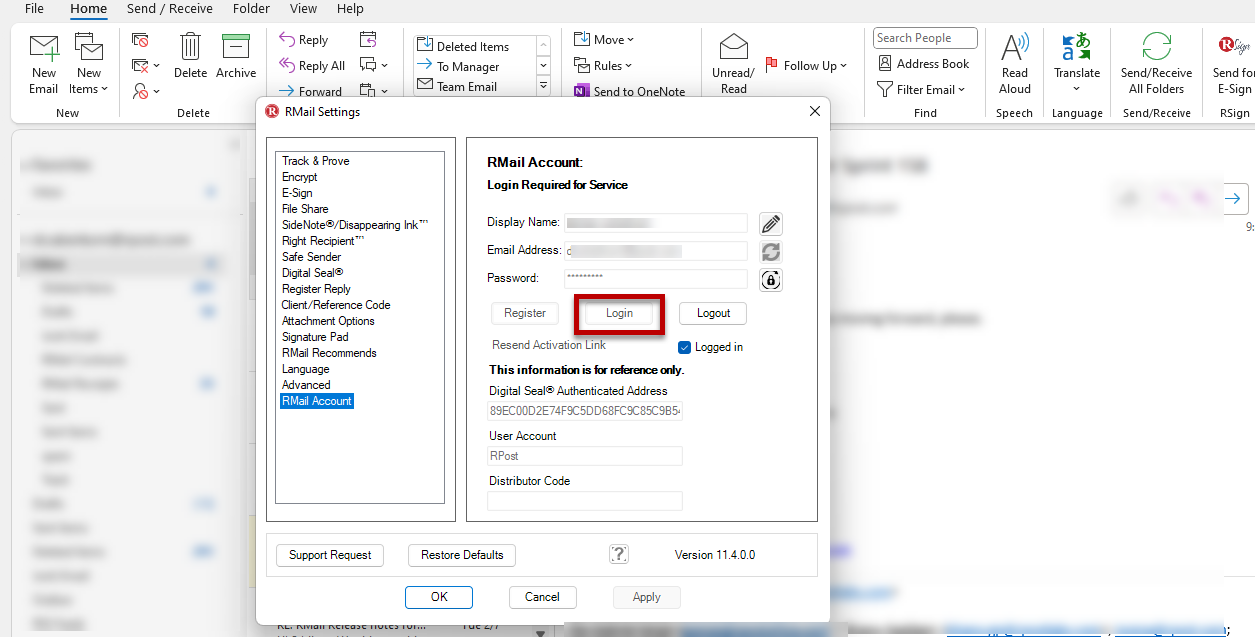The image size is (1255, 637).
Task: Select Track & Prove in settings list
Action: click(316, 161)
